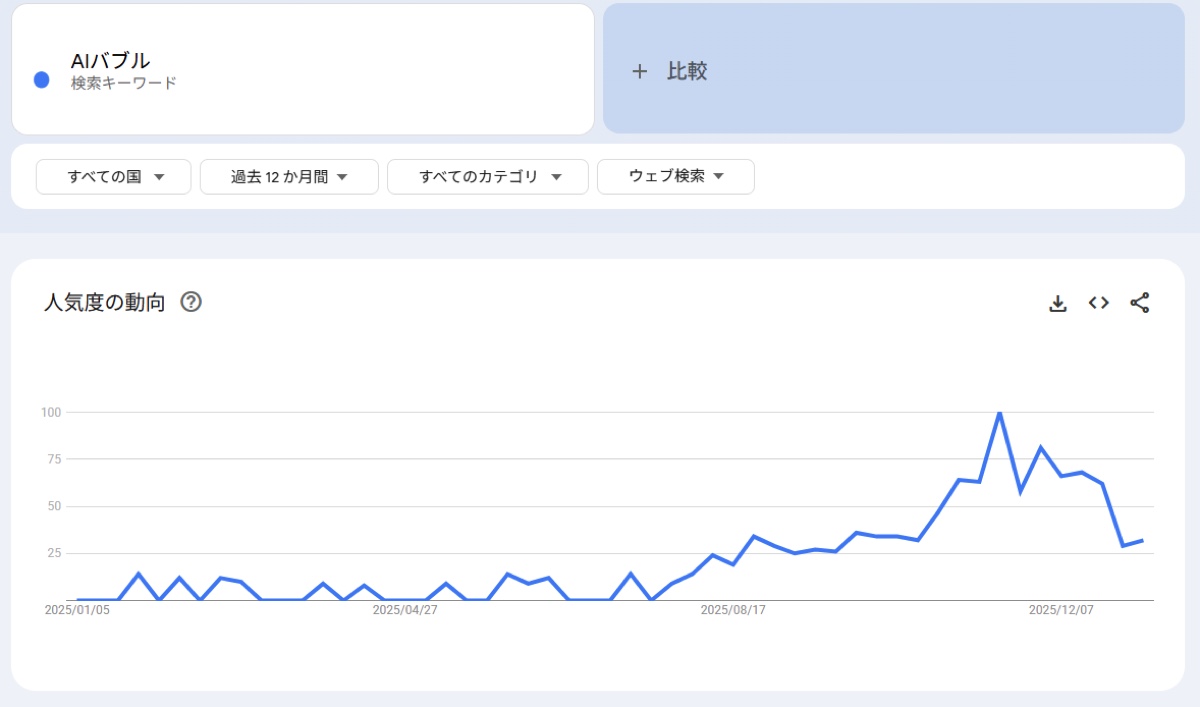Viewport: 1200px width, 707px height.
Task: Click the 2025/12/07 date axis label
Action: 1061,609
